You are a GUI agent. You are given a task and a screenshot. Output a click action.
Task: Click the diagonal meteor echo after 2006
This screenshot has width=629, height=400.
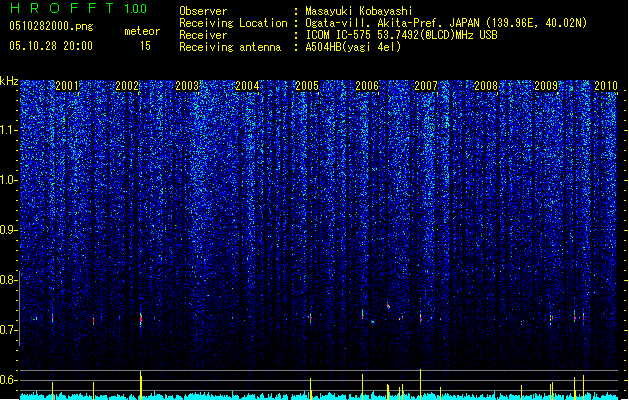point(388,306)
